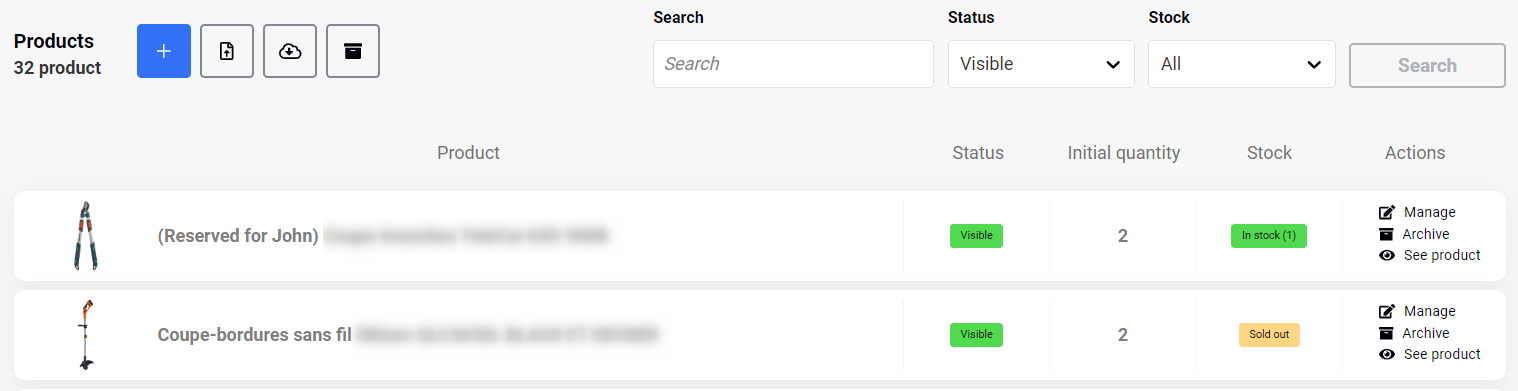Image resolution: width=1518 pixels, height=391 pixels.
Task: Click the Product column header
Action: click(468, 153)
